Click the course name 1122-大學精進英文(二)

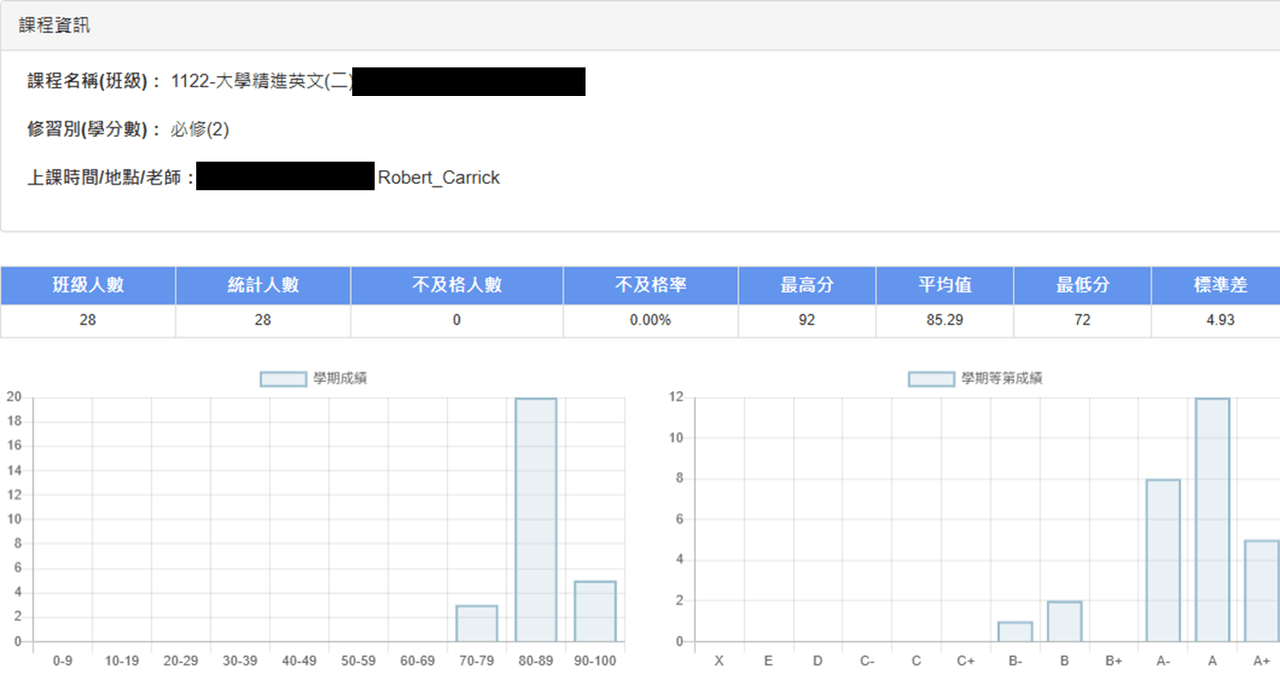click(262, 82)
